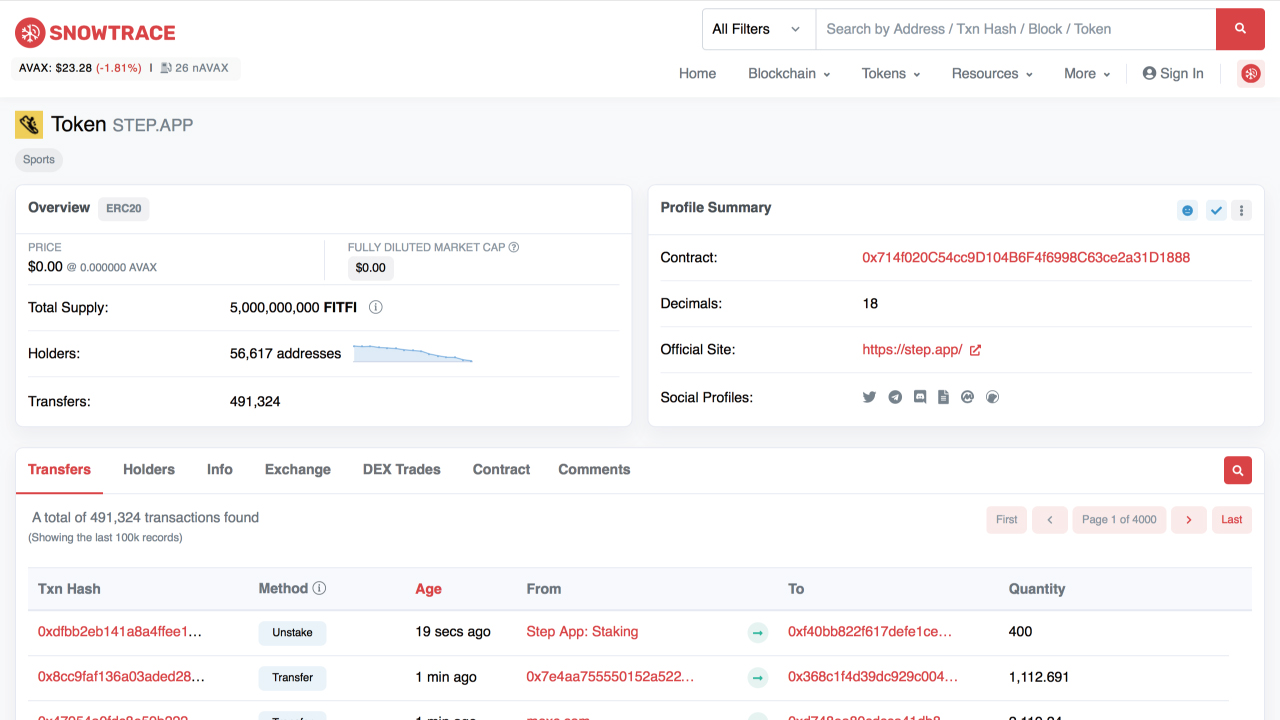Image resolution: width=1280 pixels, height=720 pixels.
Task: Click the holders trend sparkline chart
Action: point(412,353)
